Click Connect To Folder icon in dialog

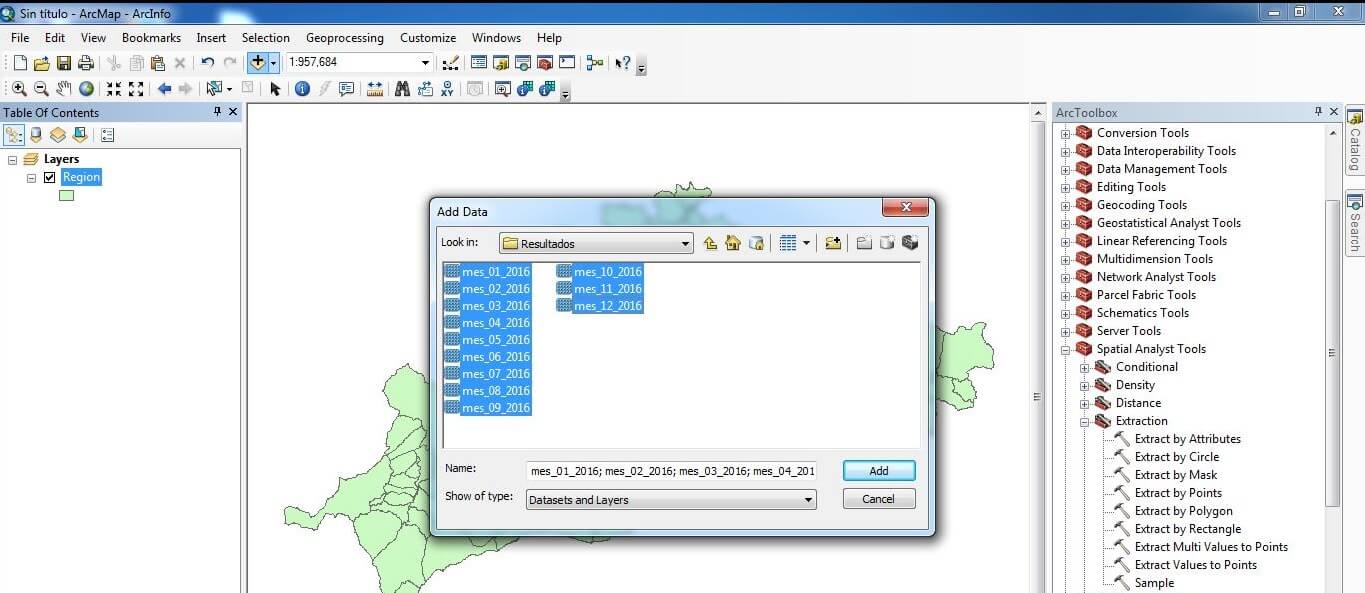tap(833, 243)
